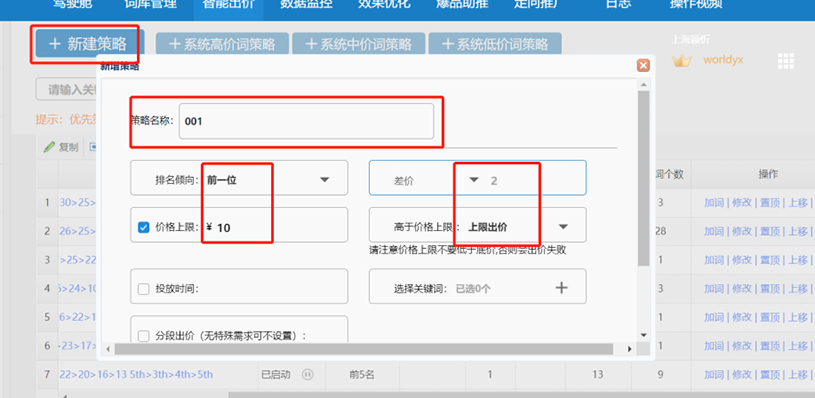Click 置顶 in row 5
This screenshot has width=815, height=398.
(769, 317)
